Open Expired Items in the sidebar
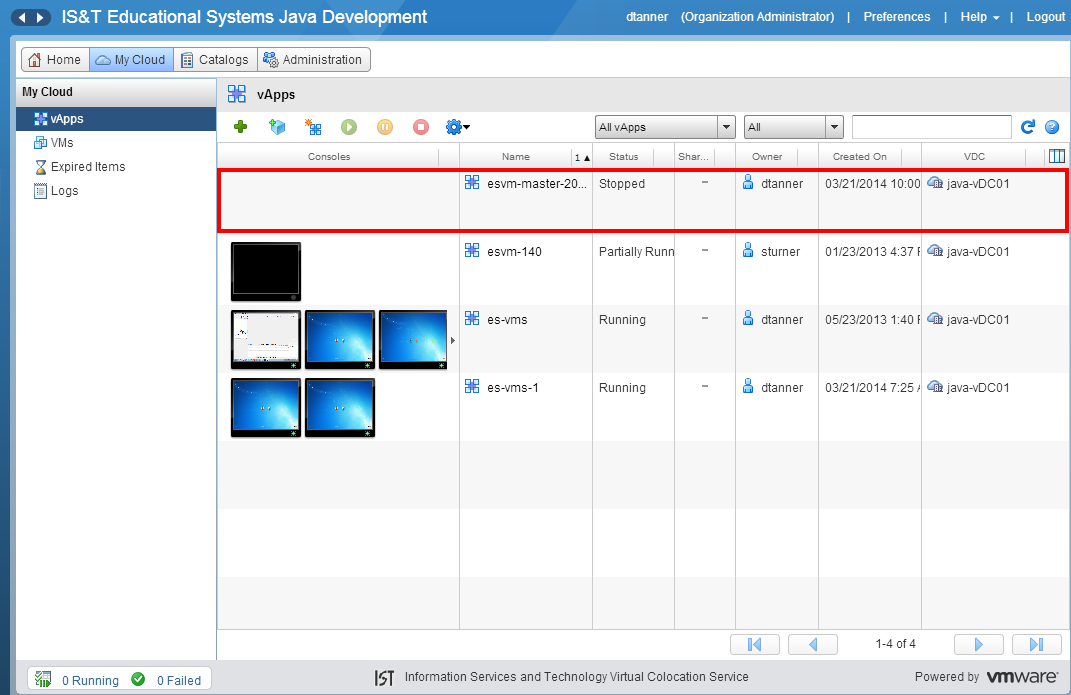Image resolution: width=1071 pixels, height=695 pixels. tap(87, 167)
